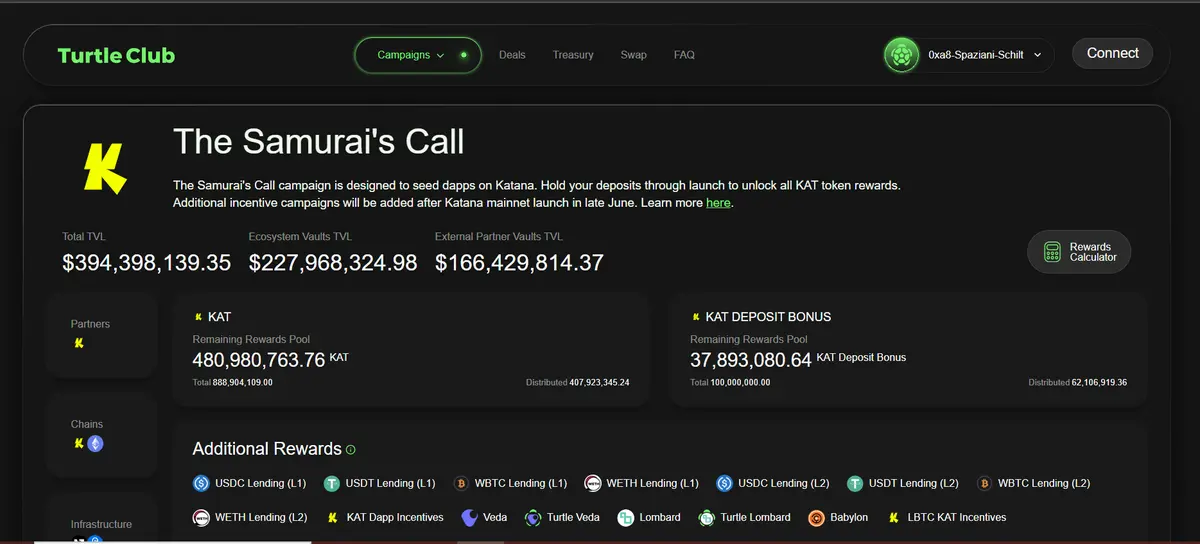Viewport: 1200px width, 544px height.
Task: Expand the 0xa8-Spaziani-Schilt account dropdown
Action: [968, 55]
